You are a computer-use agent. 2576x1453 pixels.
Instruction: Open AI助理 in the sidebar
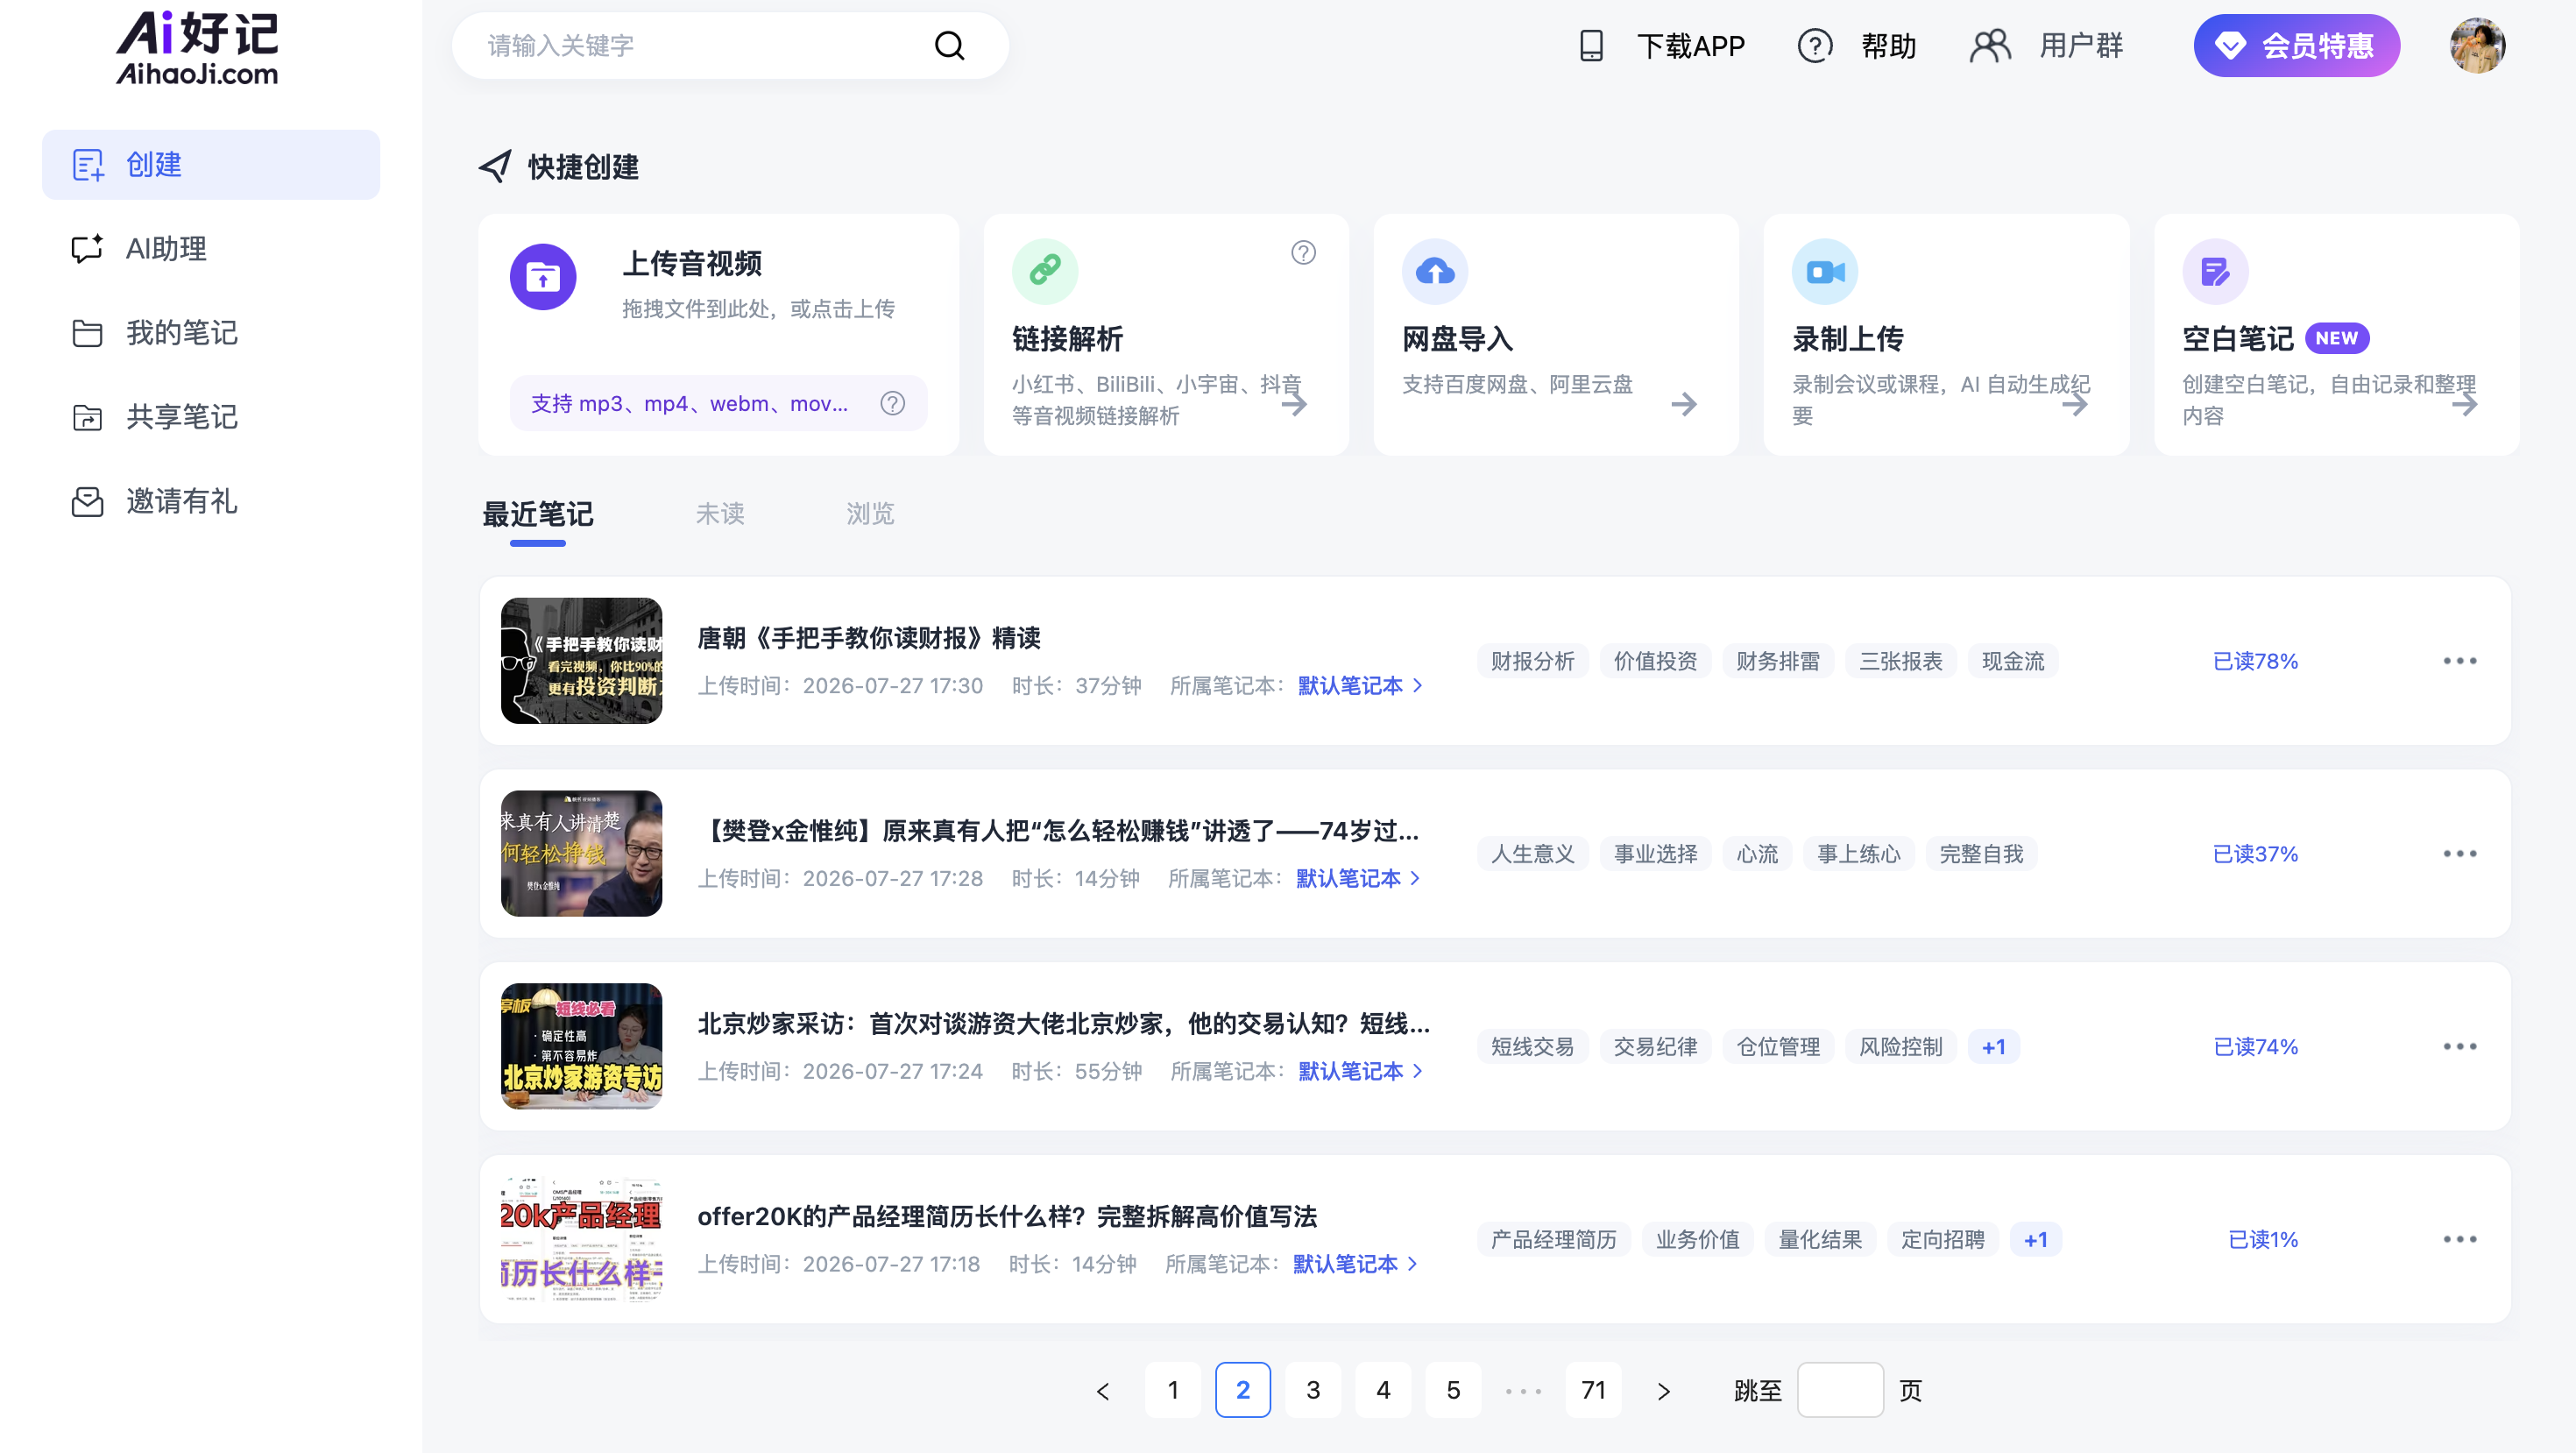click(x=211, y=248)
